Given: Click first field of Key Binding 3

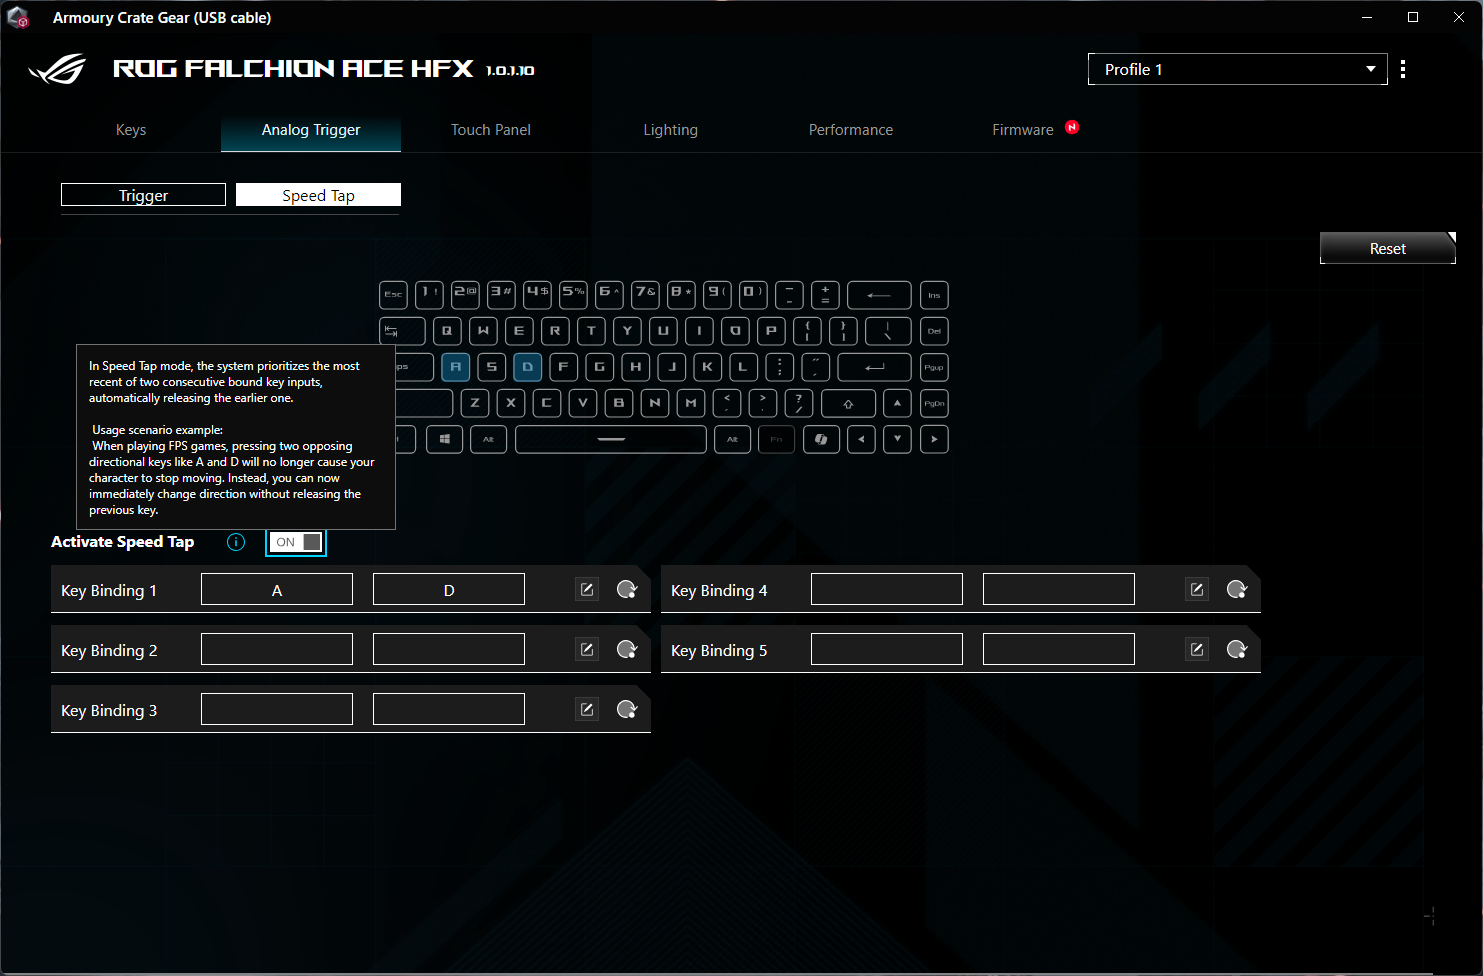Looking at the screenshot, I should [x=277, y=709].
